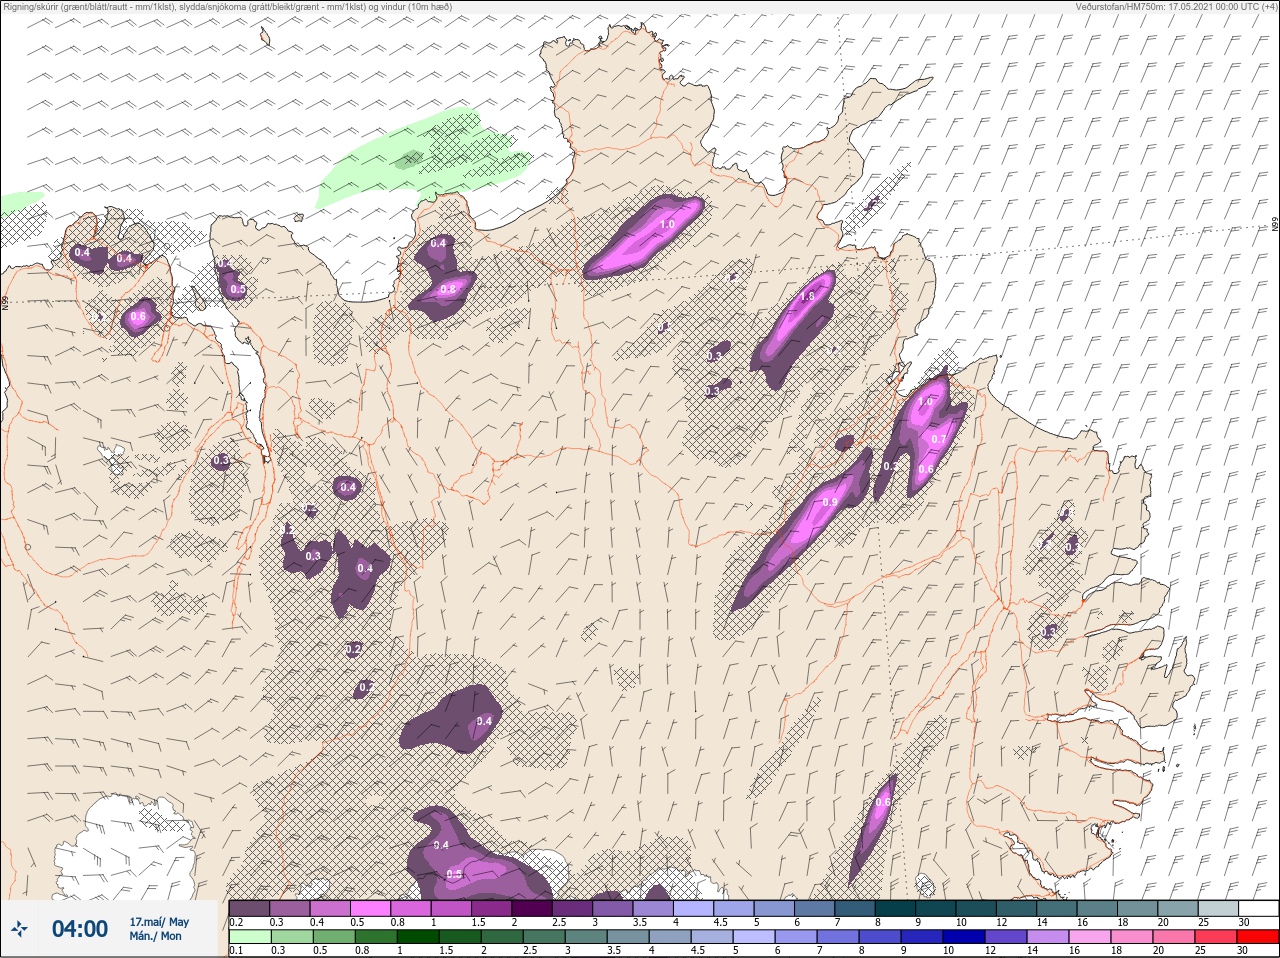Click the '0.1' label in the lower legend
Viewport: 1280px width, 958px height.
[x=236, y=951]
